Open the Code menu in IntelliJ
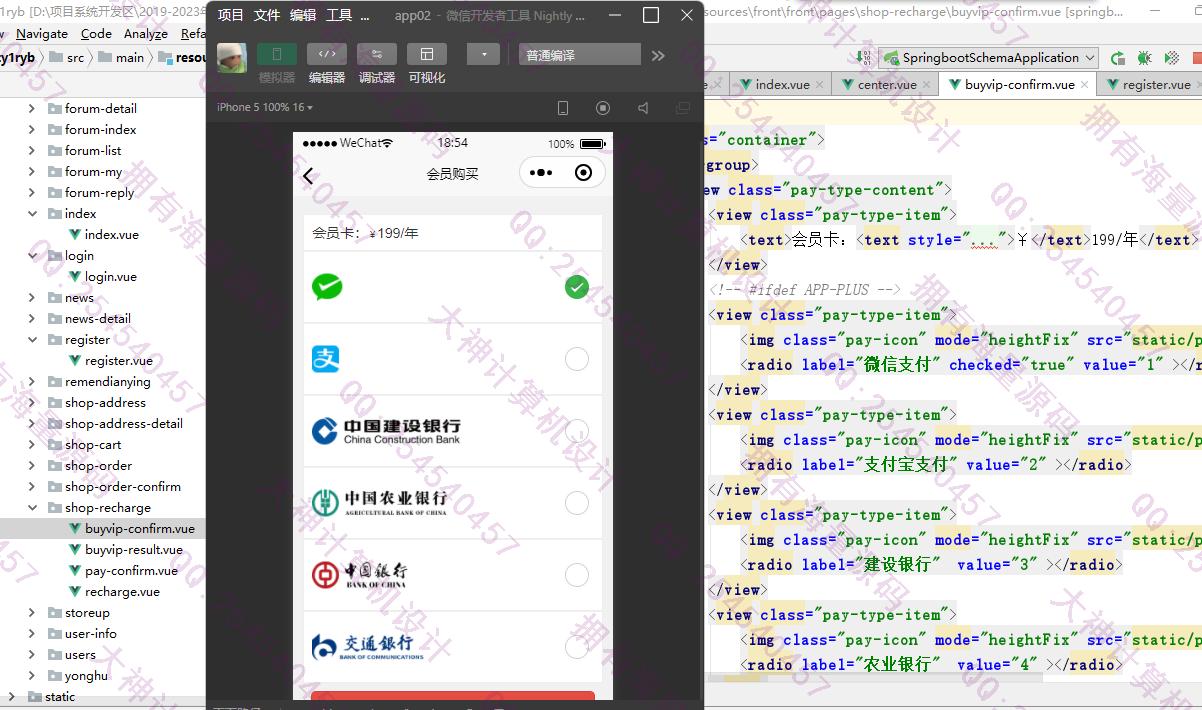Screen dimensions: 1202x710 click(x=96, y=33)
